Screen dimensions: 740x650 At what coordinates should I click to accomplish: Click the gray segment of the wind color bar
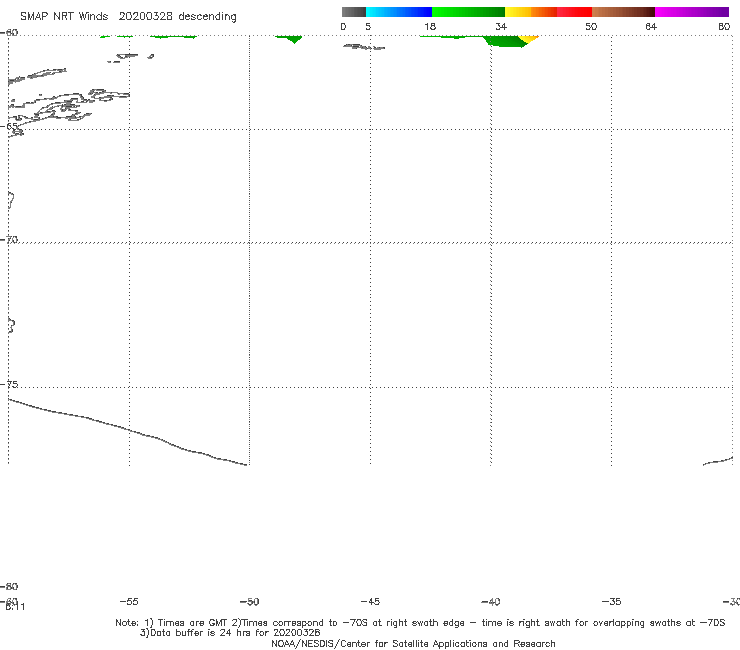(353, 12)
